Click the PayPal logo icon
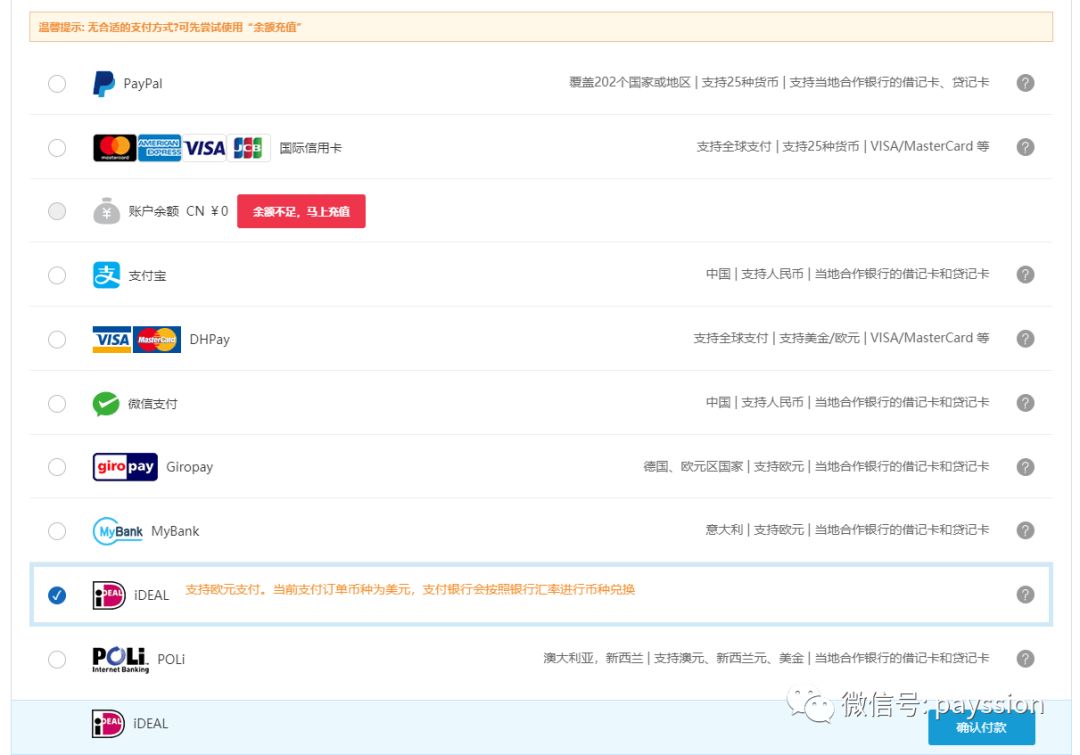1080x755 pixels. coord(104,83)
